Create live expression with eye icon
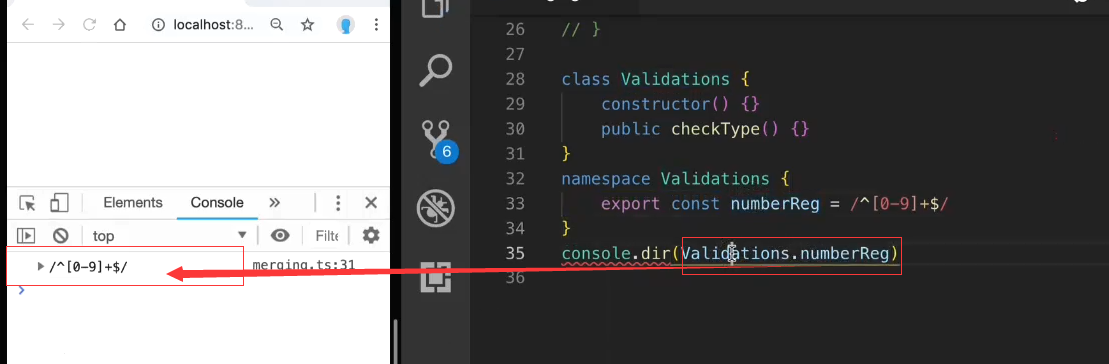The height and width of the screenshot is (364, 1109). [x=281, y=235]
